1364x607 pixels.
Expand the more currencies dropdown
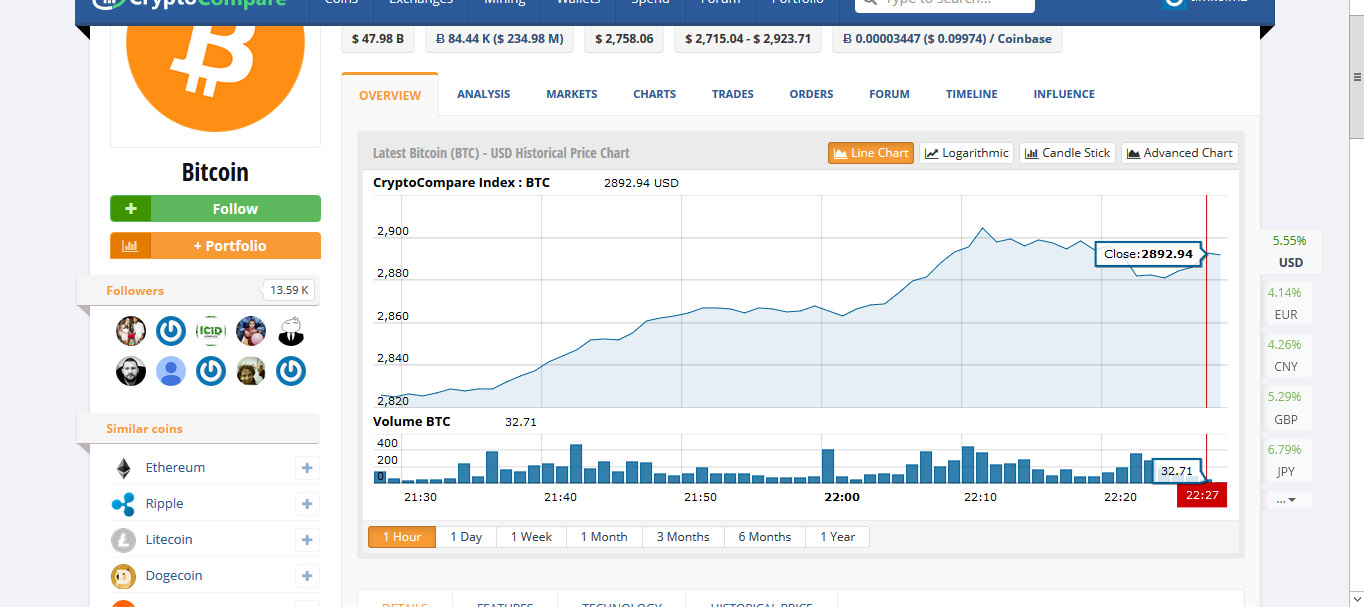pyautogui.click(x=1286, y=499)
